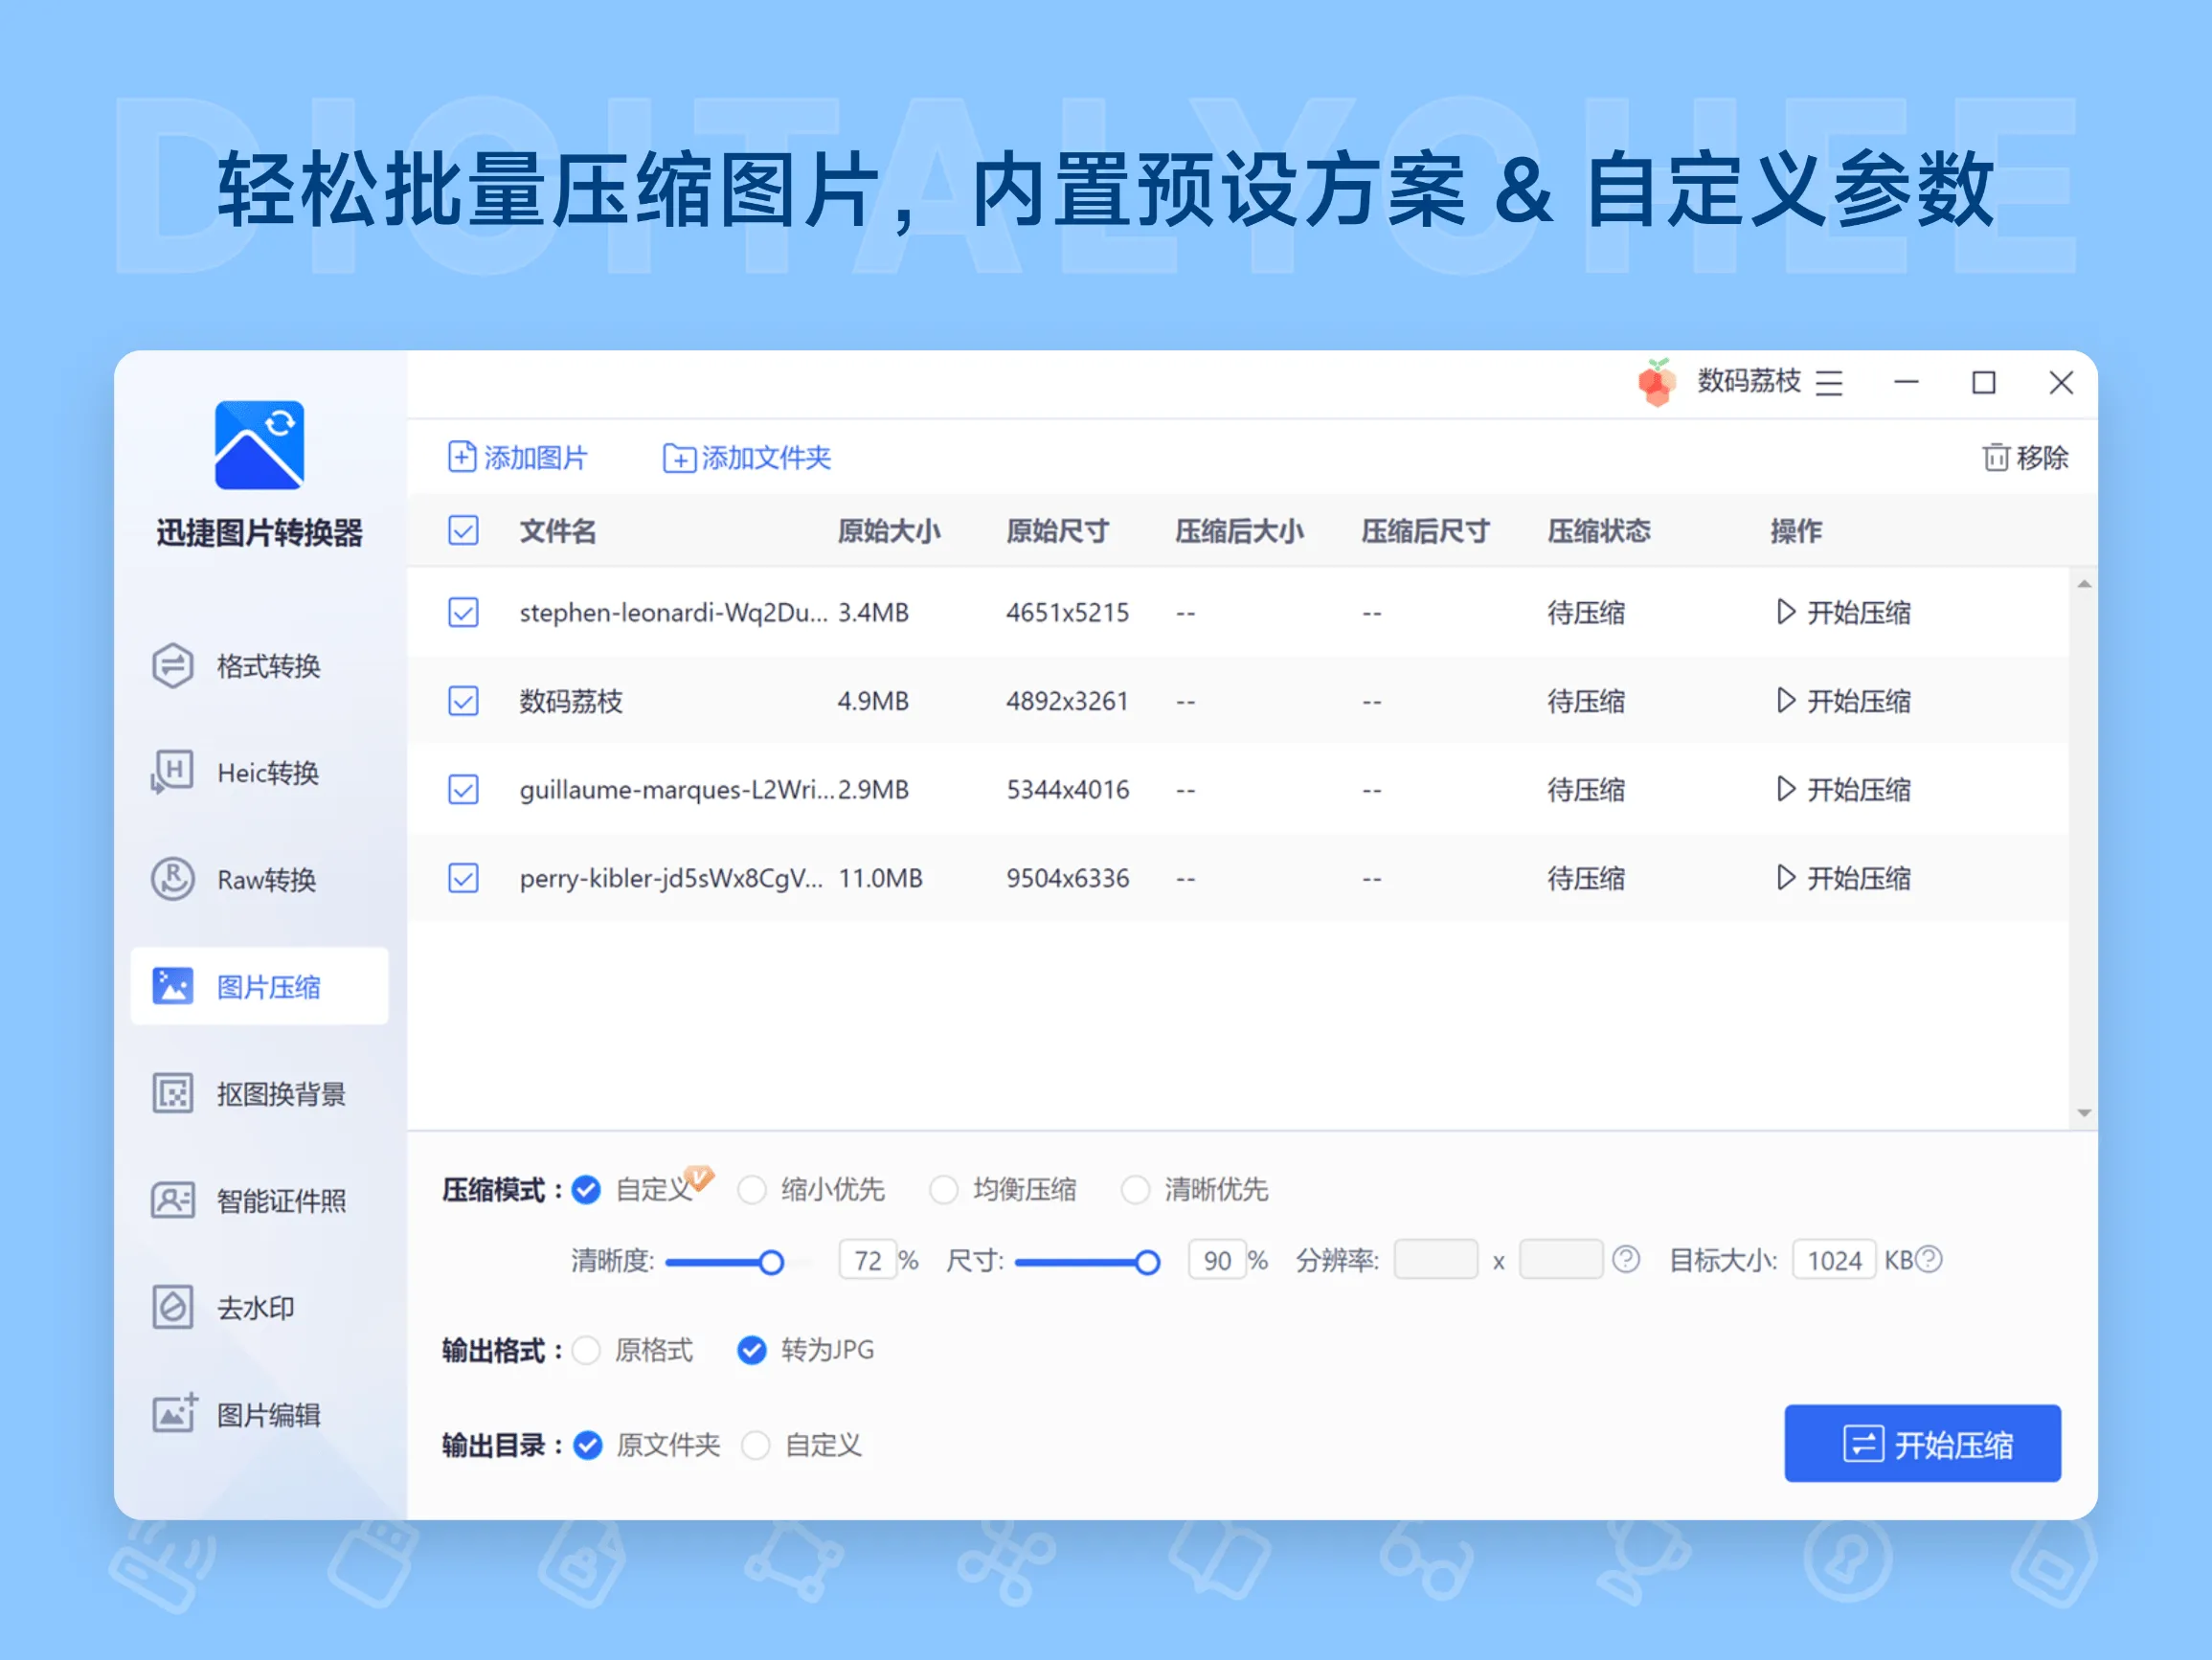Select the Heic转换 sidebar icon

[x=172, y=772]
